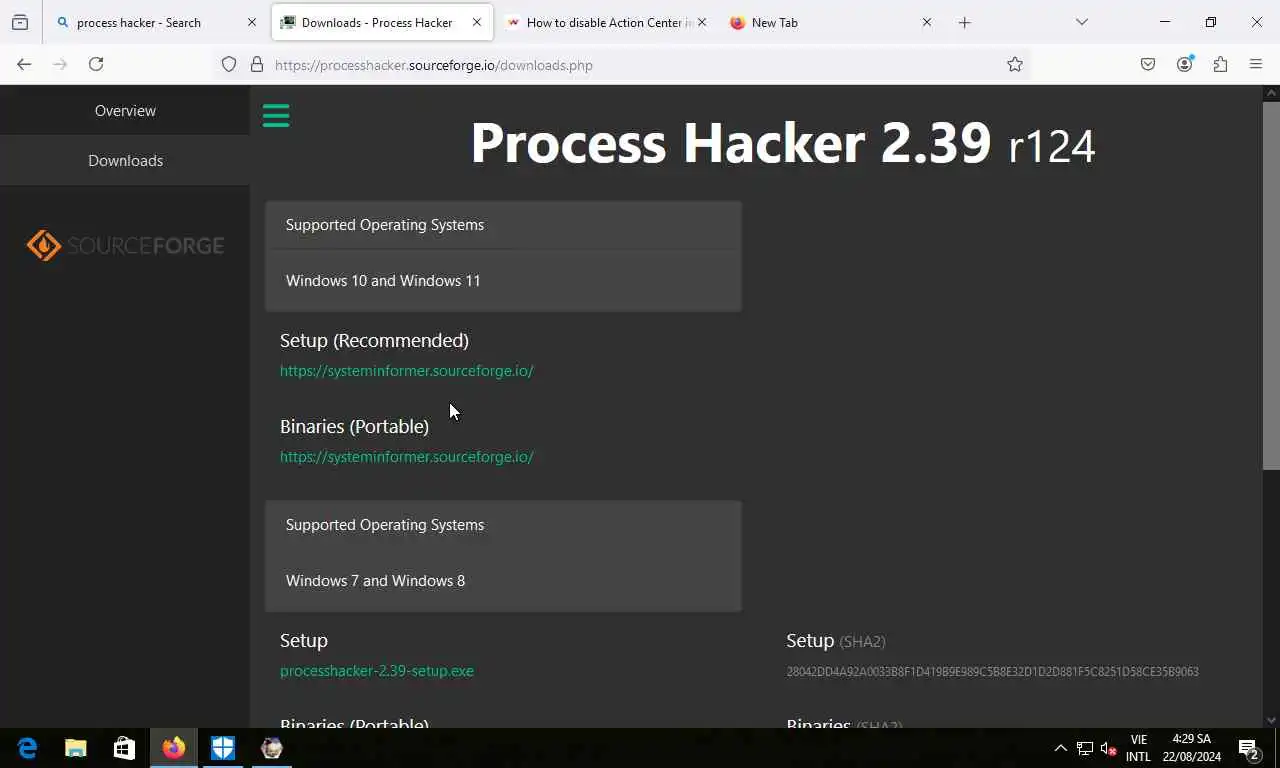This screenshot has width=1280, height=768.
Task: Open Save to Pocket icon
Action: click(x=1148, y=64)
